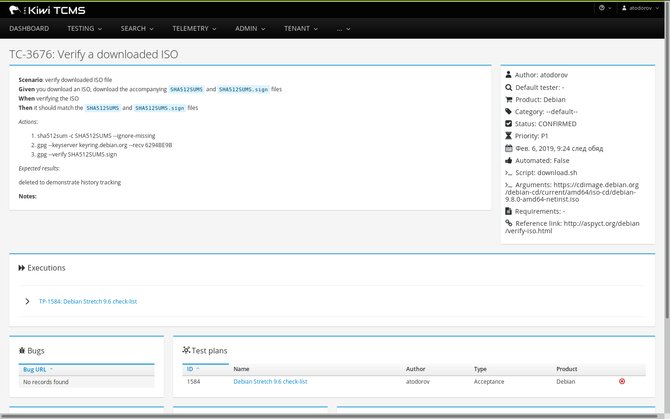Click the Kiwi TCMS bird logo
Screen dimensions: 670x419
(x=15, y=10)
